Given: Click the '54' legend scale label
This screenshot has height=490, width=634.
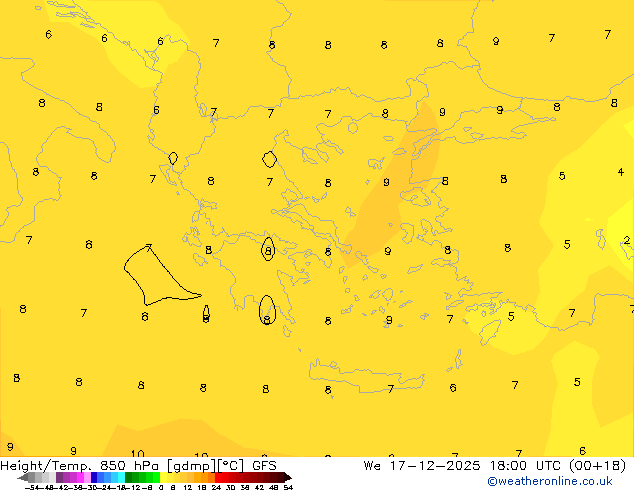Looking at the screenshot, I should (x=288, y=487).
